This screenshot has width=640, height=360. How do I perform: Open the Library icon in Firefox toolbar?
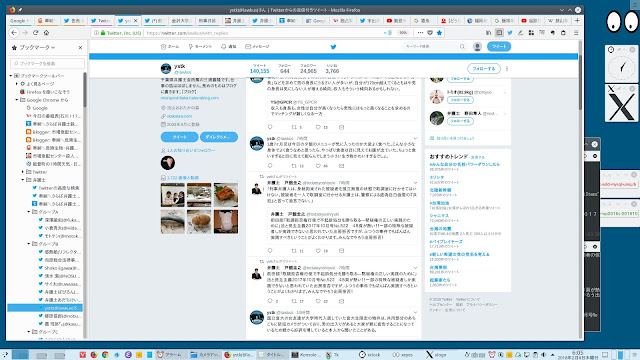[489, 33]
